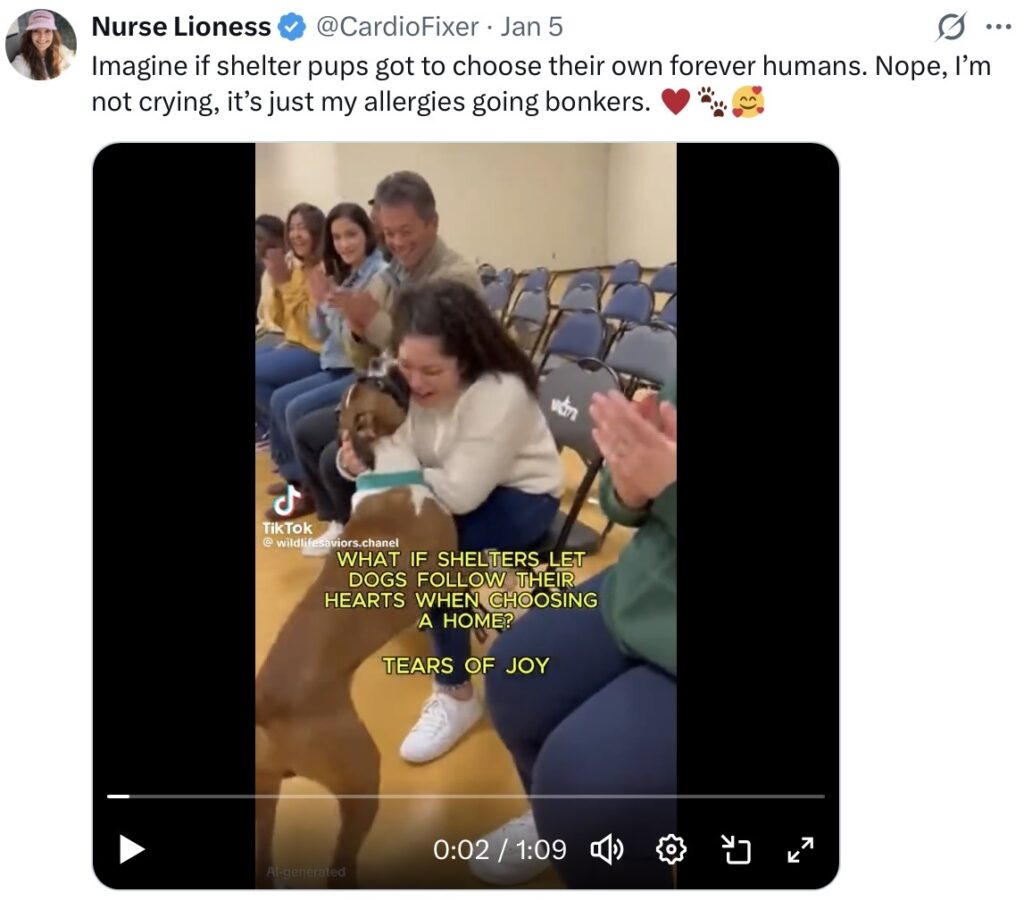Open the @CardioFixer handle link

pyautogui.click(x=397, y=27)
